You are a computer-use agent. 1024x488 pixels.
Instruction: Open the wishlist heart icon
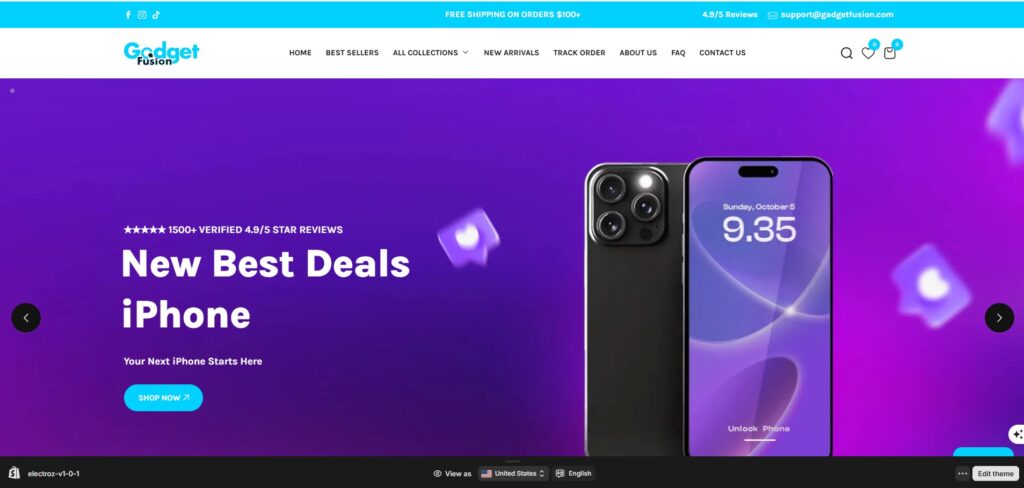tap(868, 53)
